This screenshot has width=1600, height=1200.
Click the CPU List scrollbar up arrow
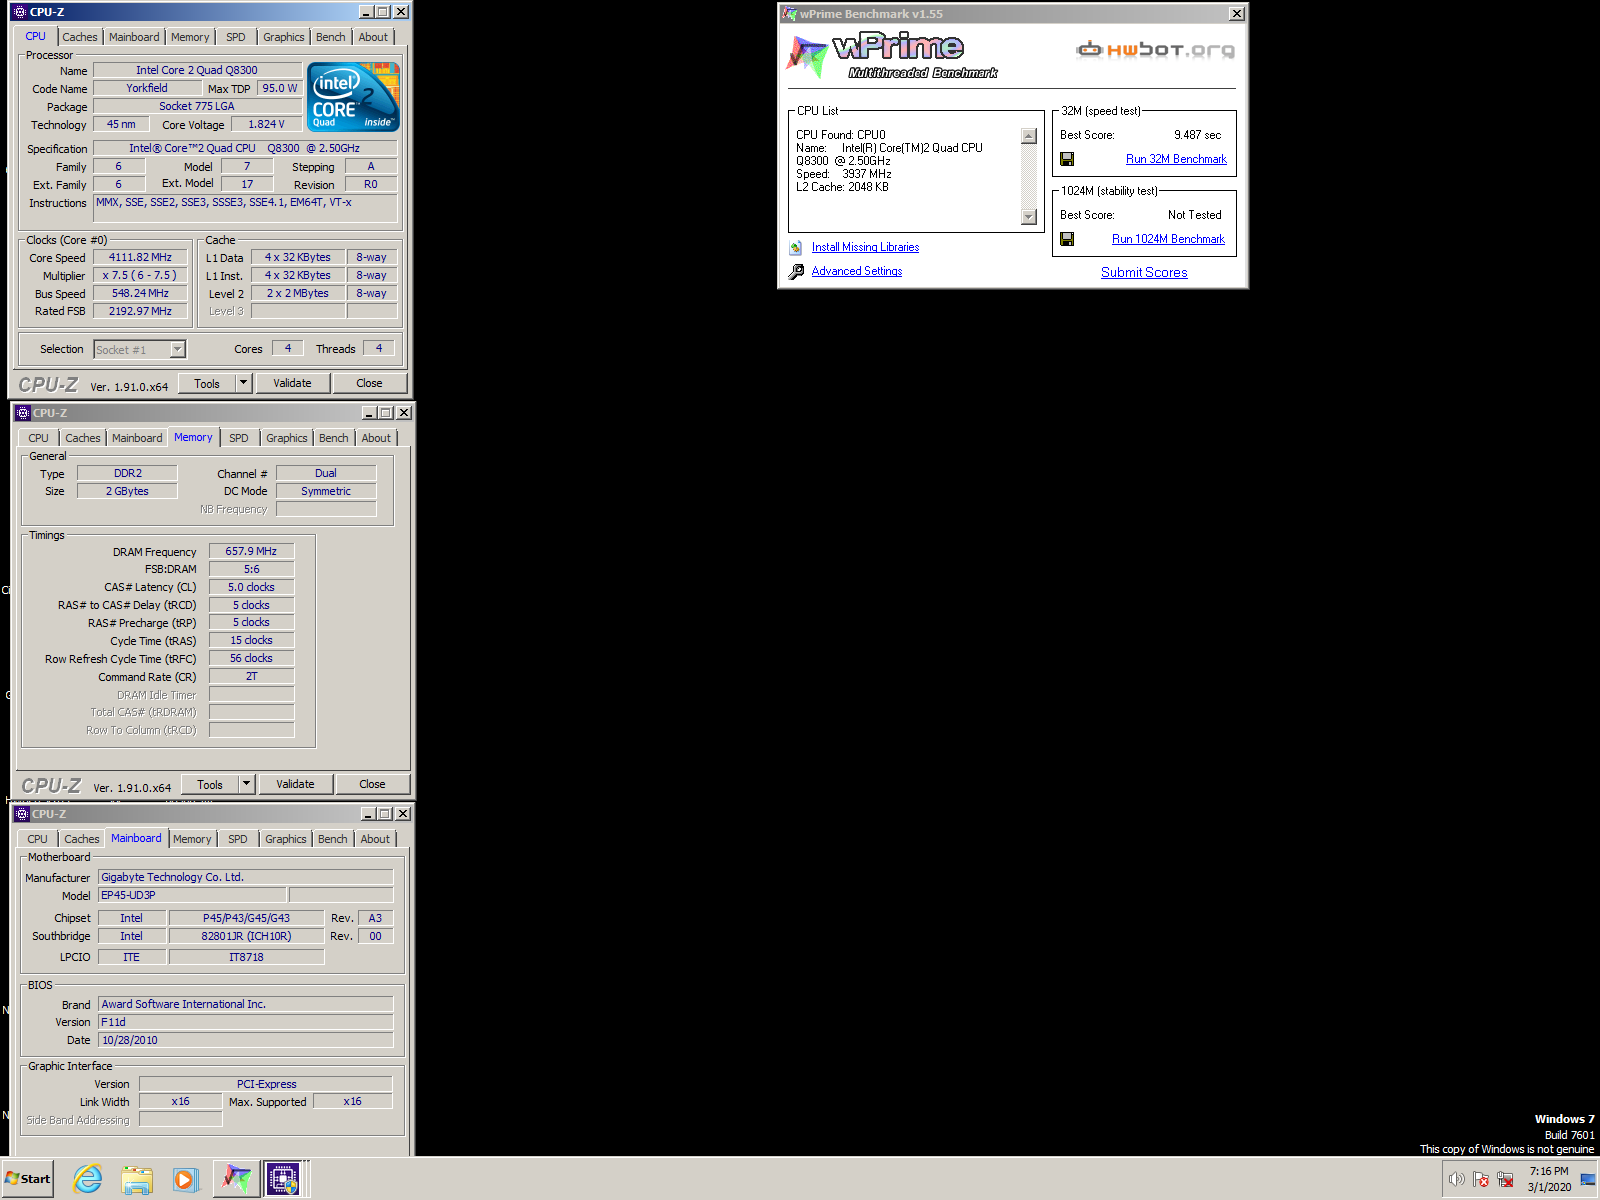click(x=1029, y=136)
